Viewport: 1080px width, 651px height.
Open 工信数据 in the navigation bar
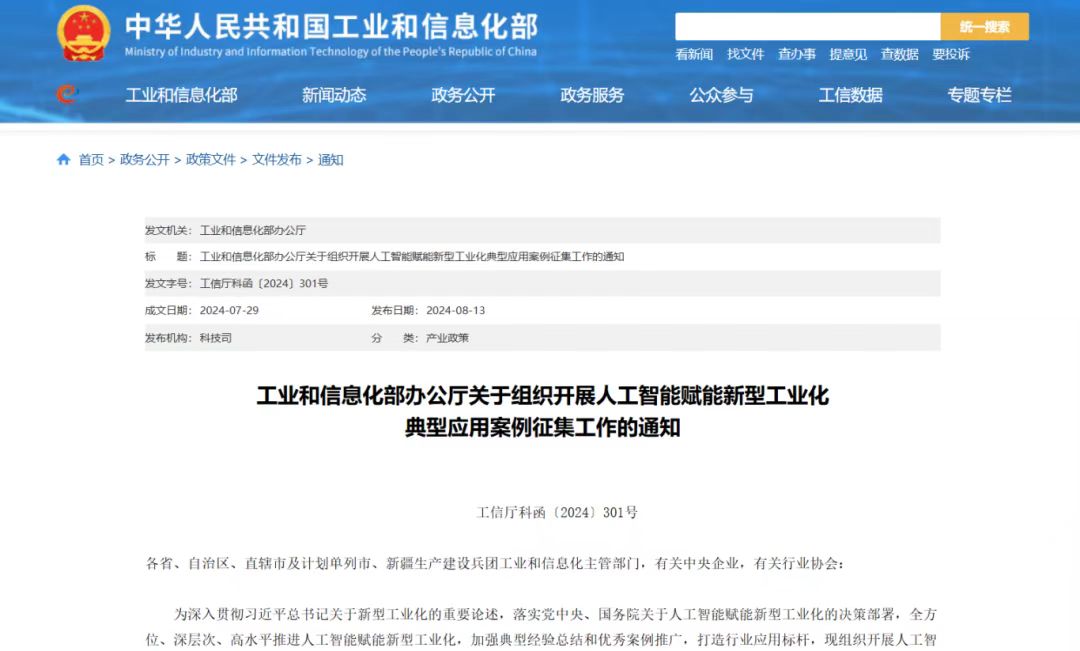pyautogui.click(x=850, y=95)
